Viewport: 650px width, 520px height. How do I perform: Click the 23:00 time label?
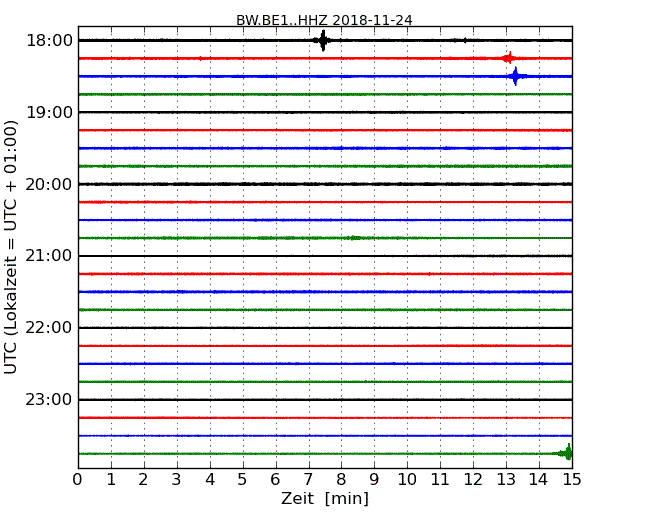pyautogui.click(x=49, y=400)
